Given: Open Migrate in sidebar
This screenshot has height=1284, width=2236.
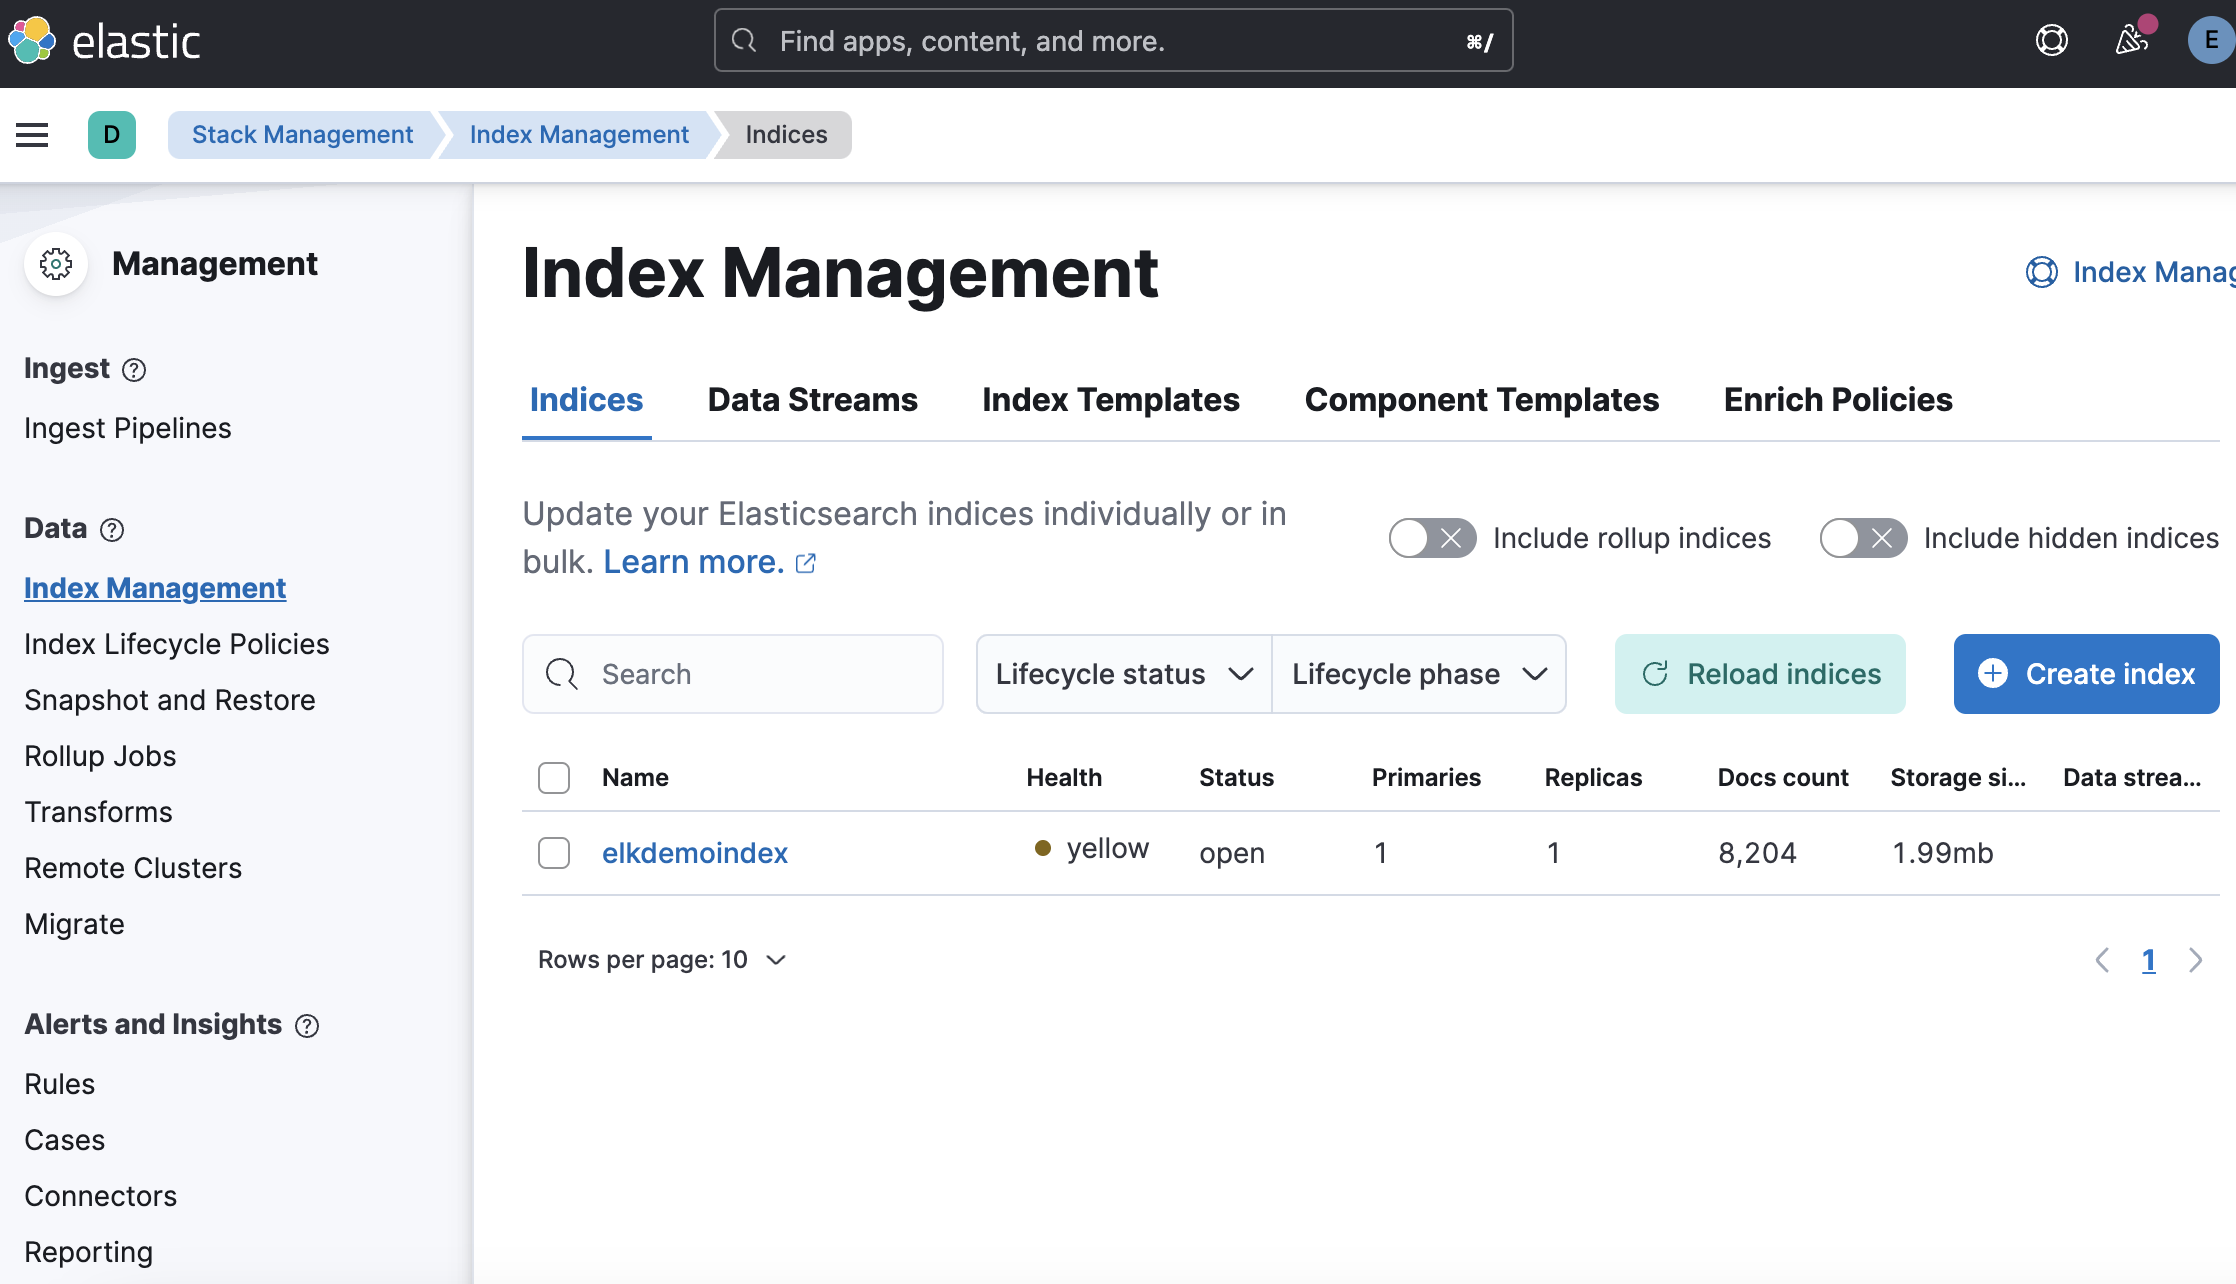Looking at the screenshot, I should pyautogui.click(x=75, y=924).
